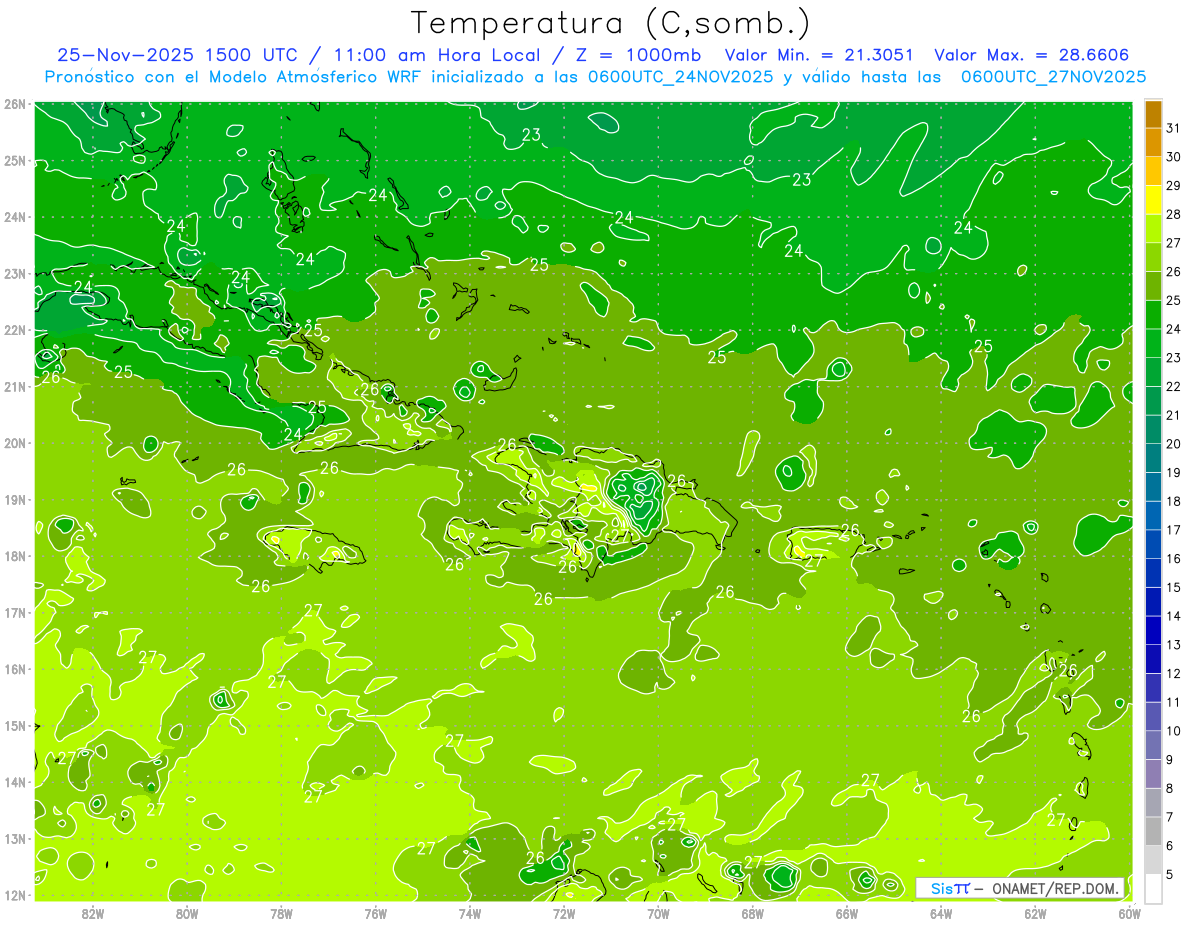Click the "5" color scale label
The image size is (1200, 927).
1169,875
